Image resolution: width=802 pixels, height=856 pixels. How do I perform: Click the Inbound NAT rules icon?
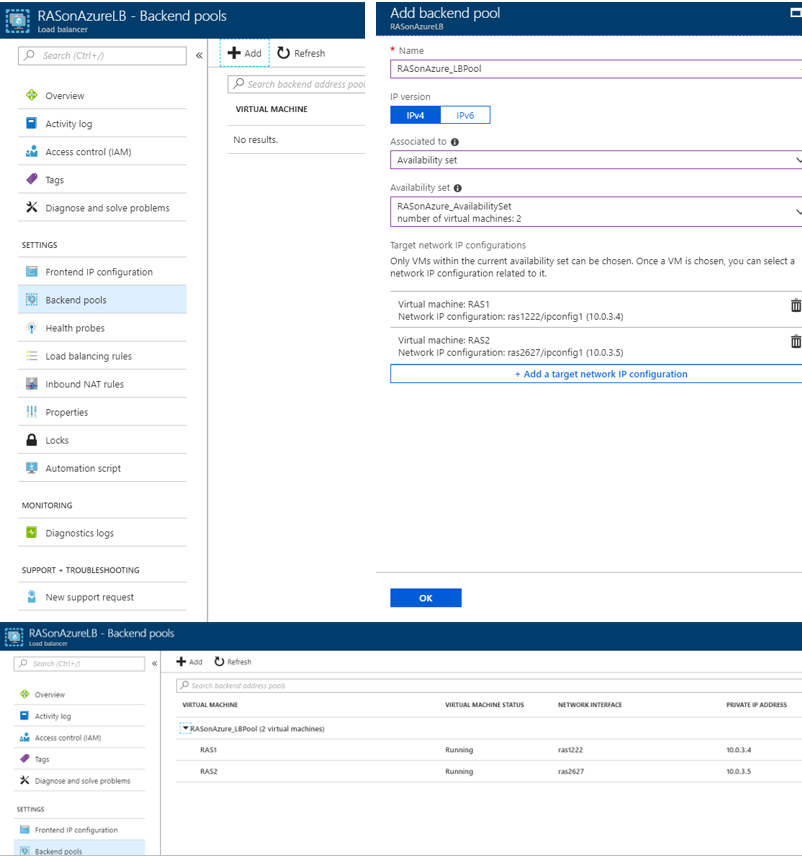coord(31,384)
